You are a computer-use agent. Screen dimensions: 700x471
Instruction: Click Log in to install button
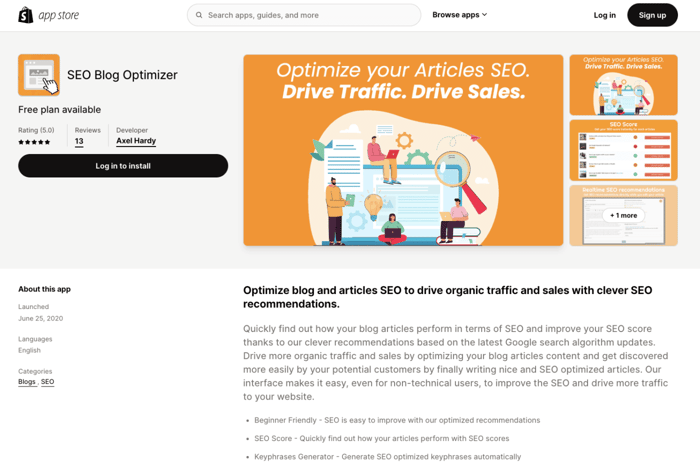[123, 166]
